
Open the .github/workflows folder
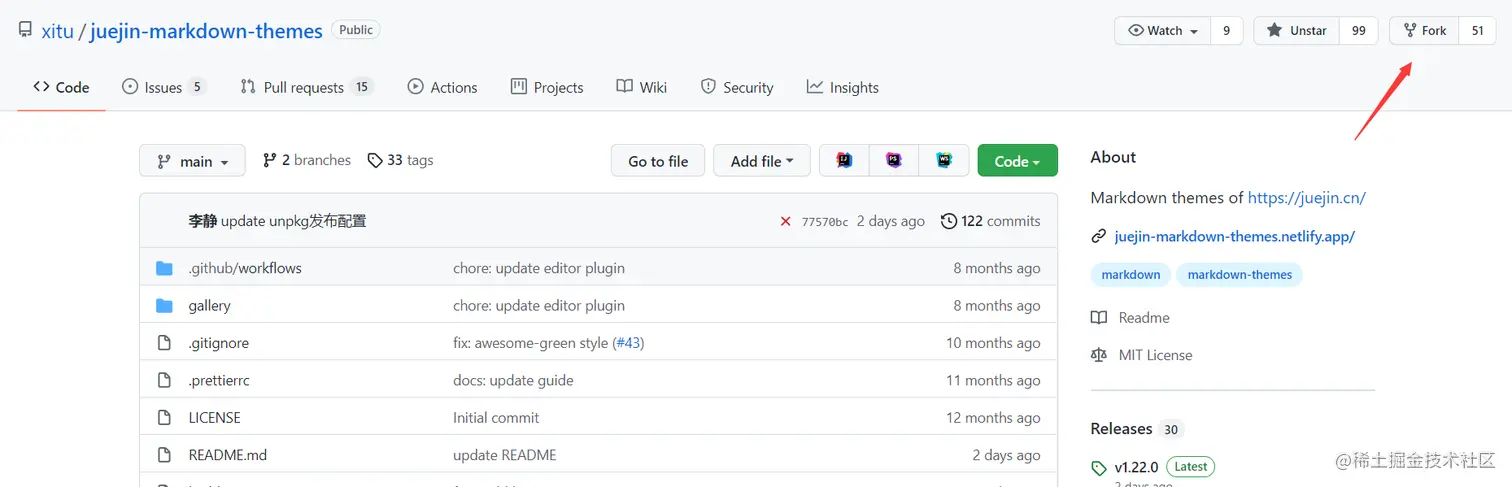[x=245, y=268]
